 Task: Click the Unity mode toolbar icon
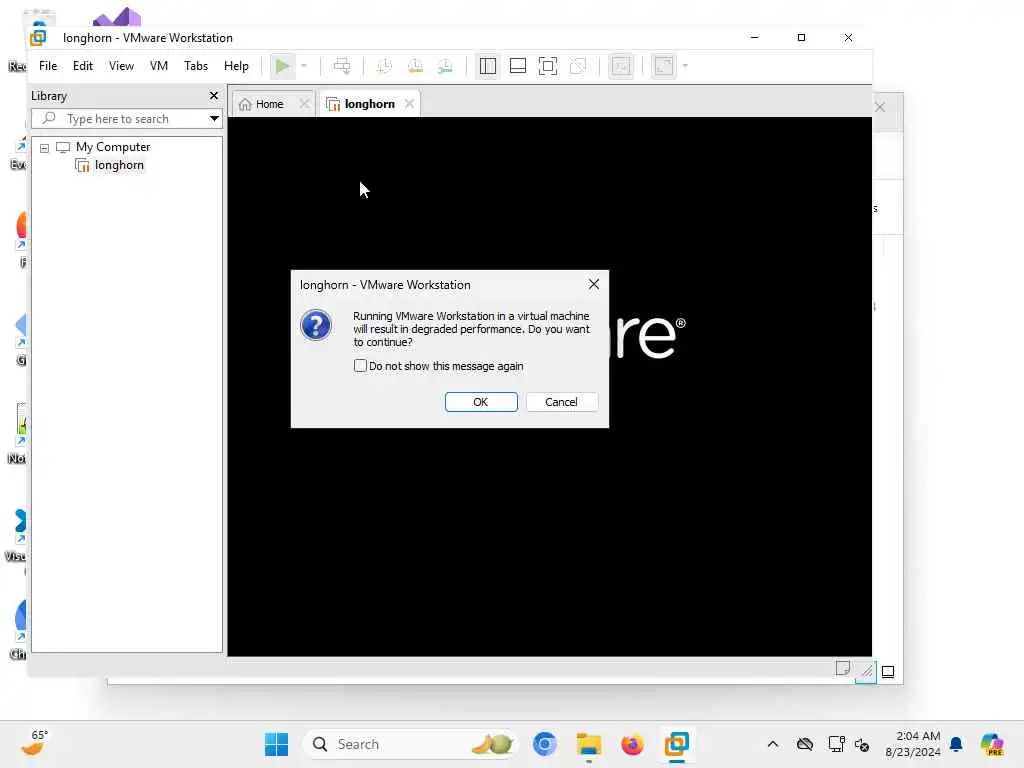coord(578,66)
